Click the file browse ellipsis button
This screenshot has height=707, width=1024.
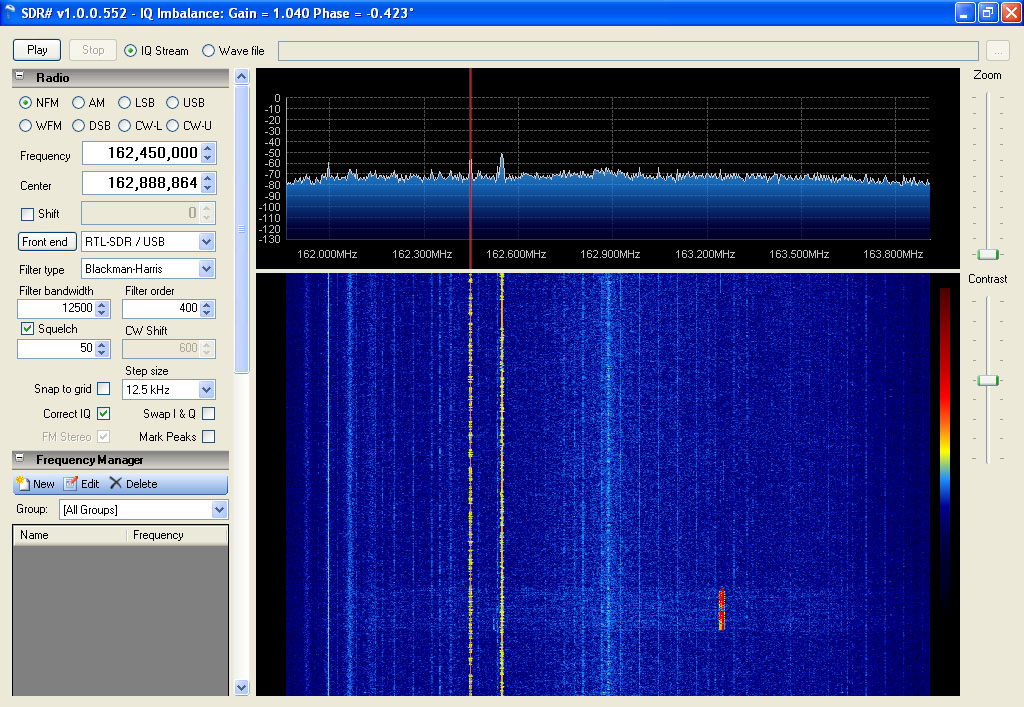[997, 50]
